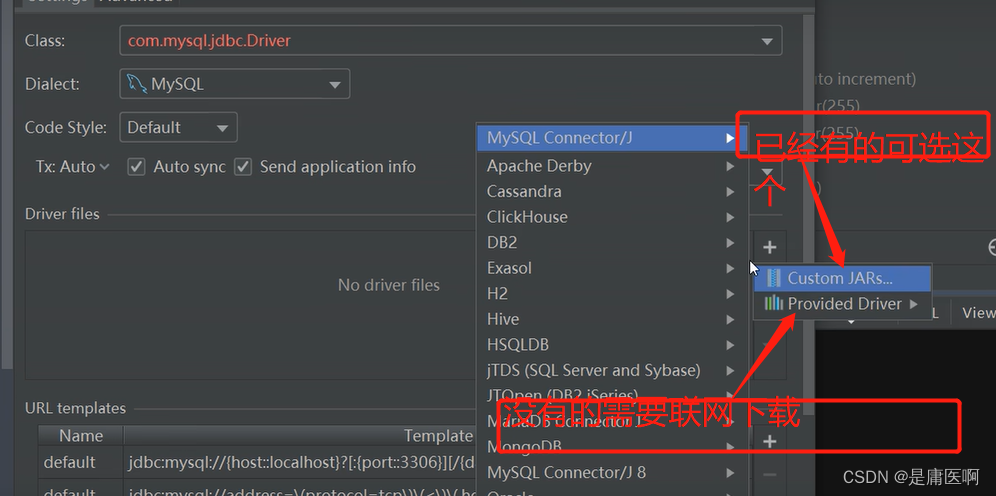
Task: Click the Provided Driver bars icon
Action: pos(773,304)
